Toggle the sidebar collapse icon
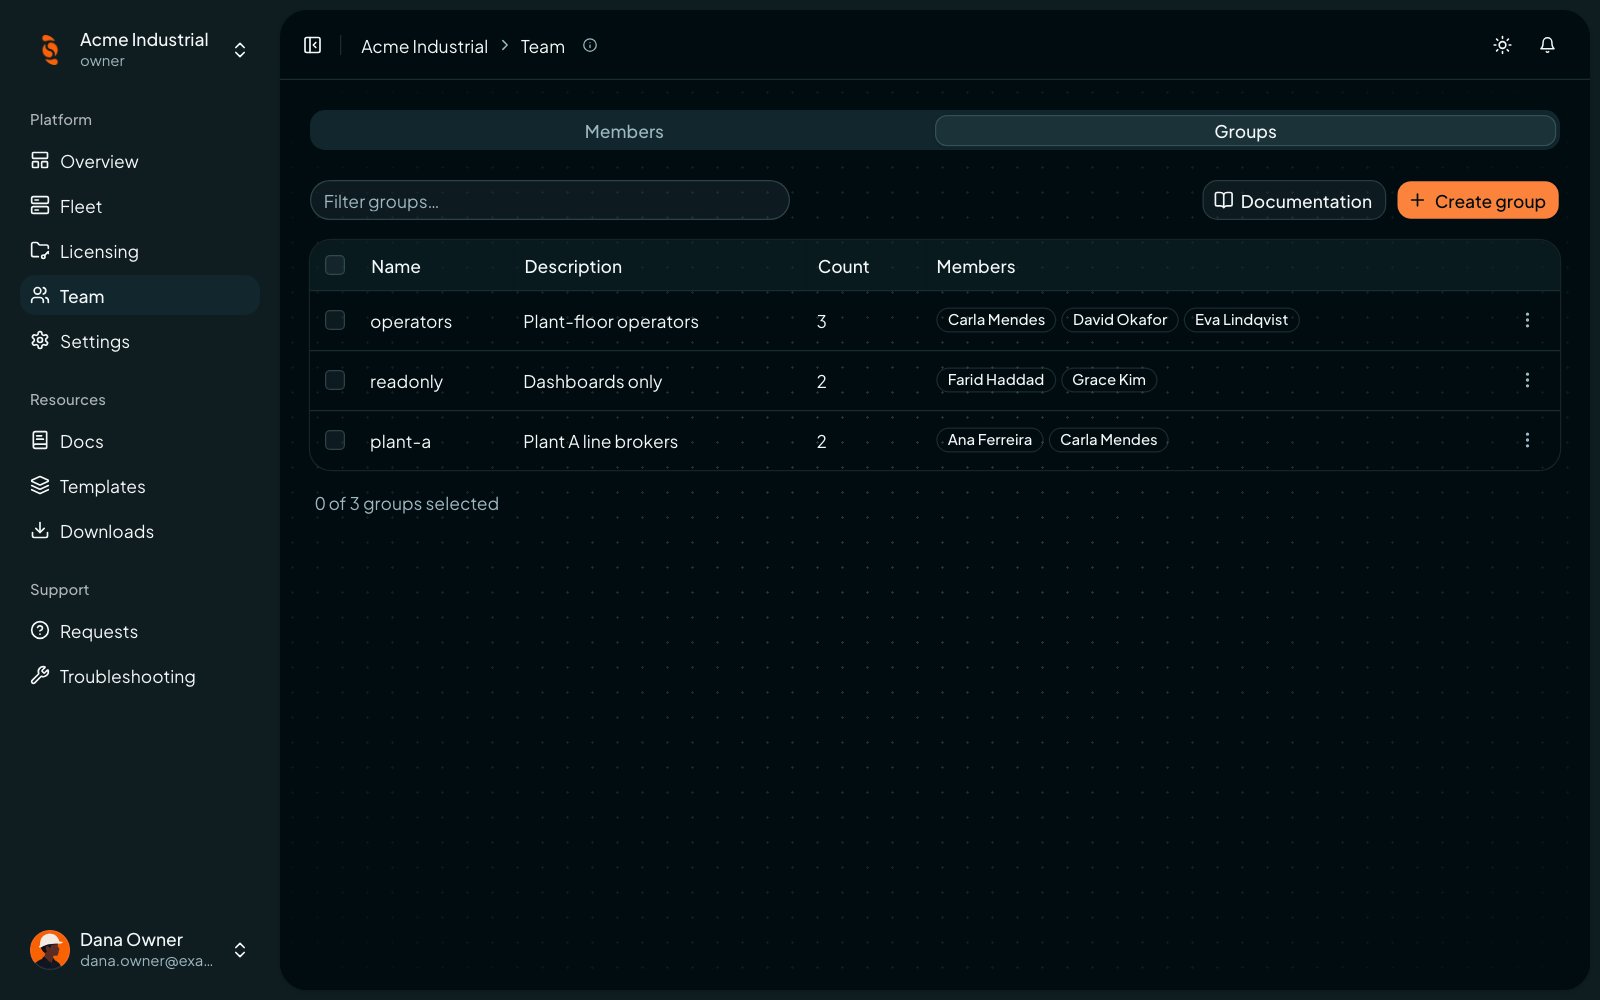 click(312, 45)
